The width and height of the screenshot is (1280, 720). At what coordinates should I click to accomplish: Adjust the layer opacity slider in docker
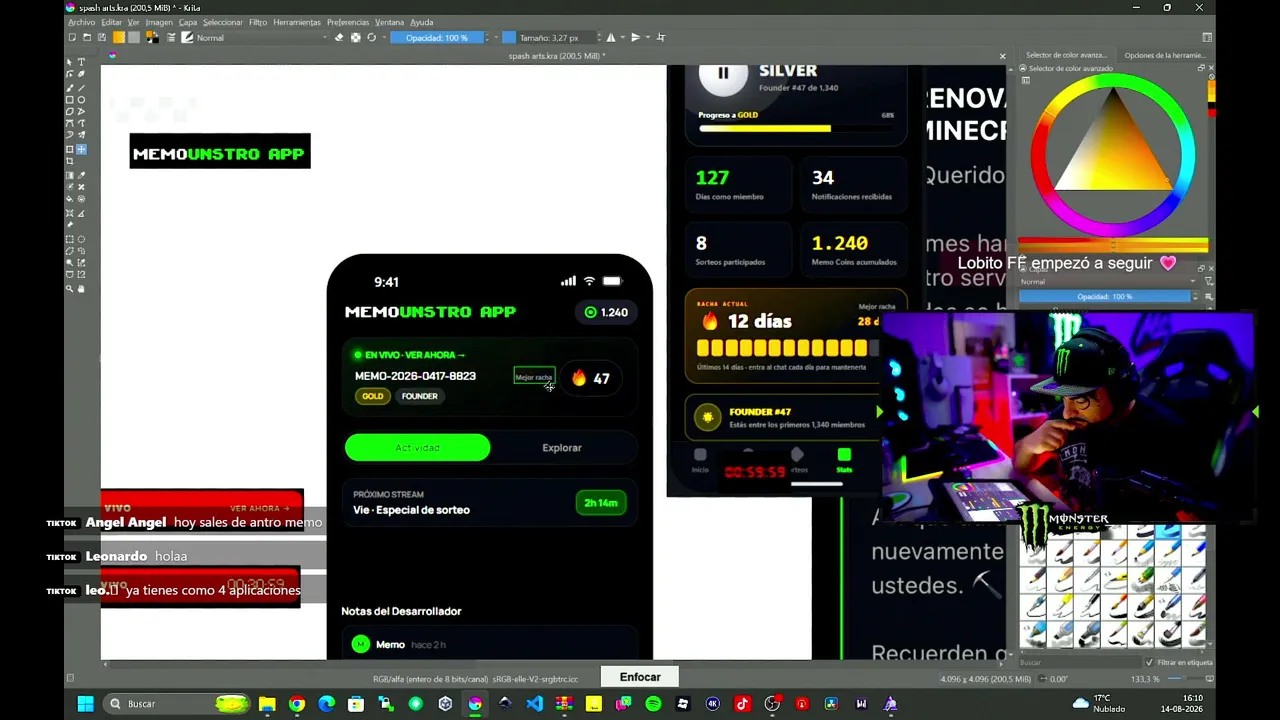click(x=1107, y=297)
